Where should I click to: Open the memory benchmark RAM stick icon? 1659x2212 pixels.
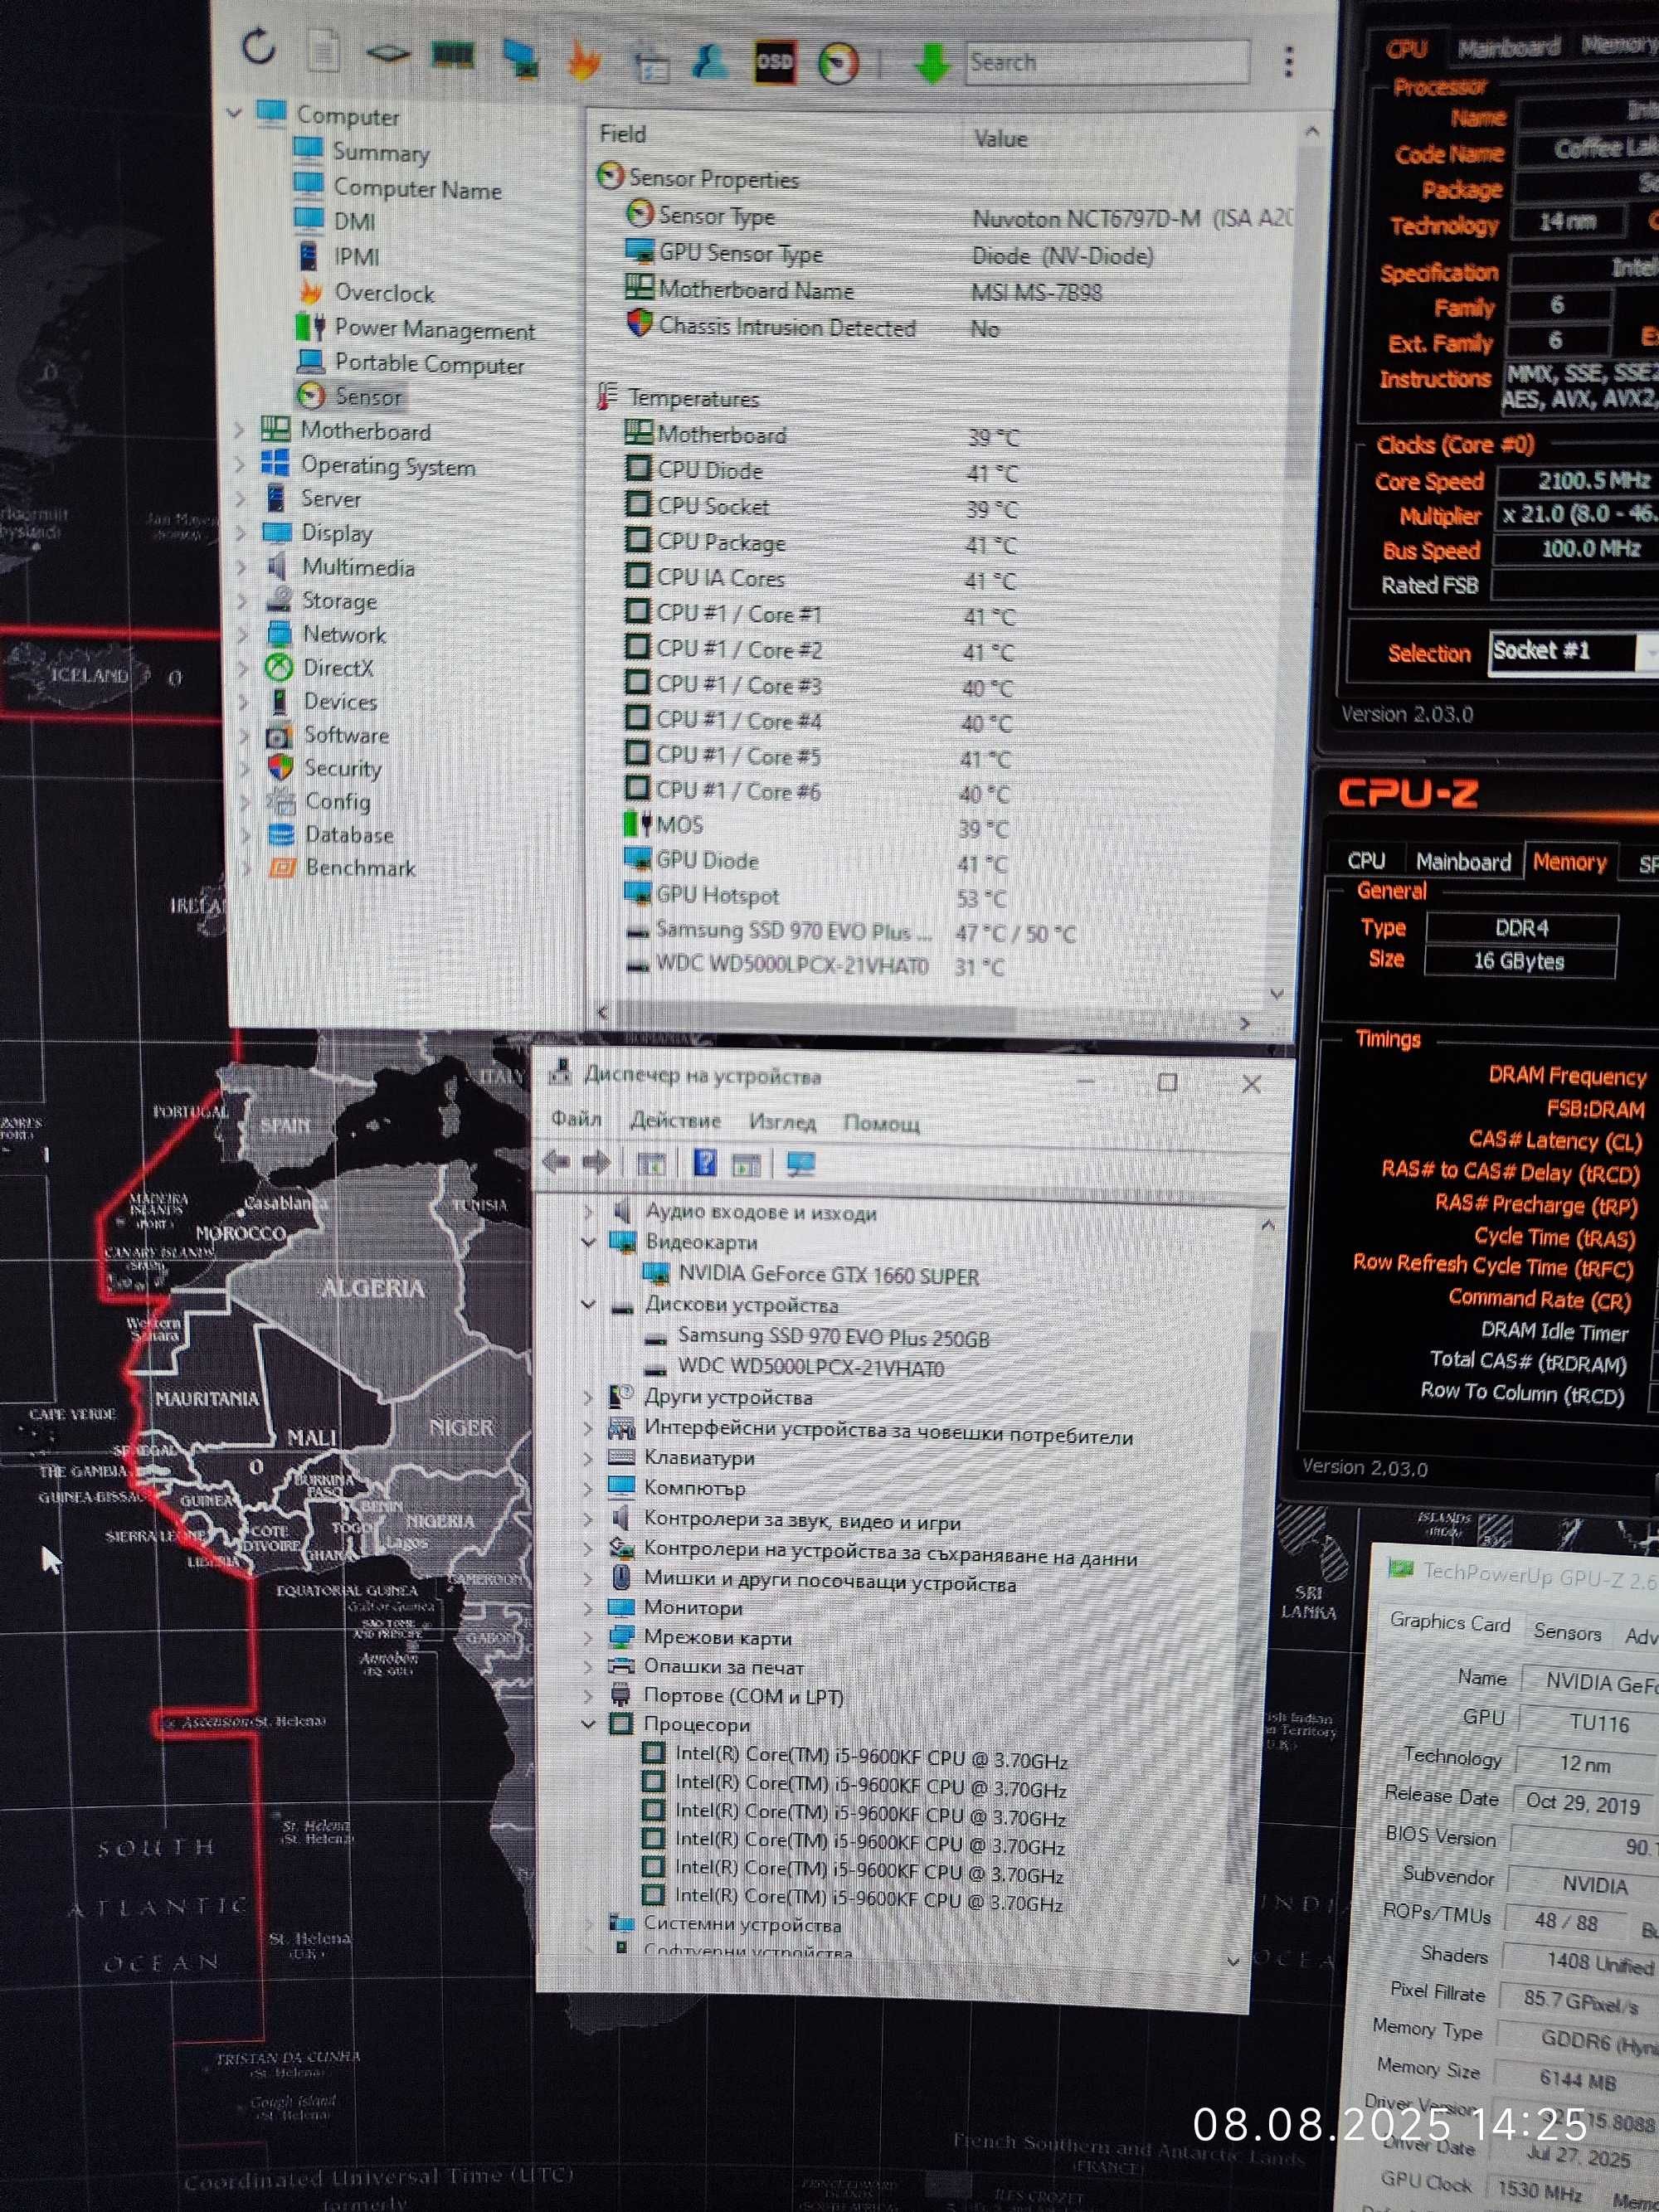(452, 55)
